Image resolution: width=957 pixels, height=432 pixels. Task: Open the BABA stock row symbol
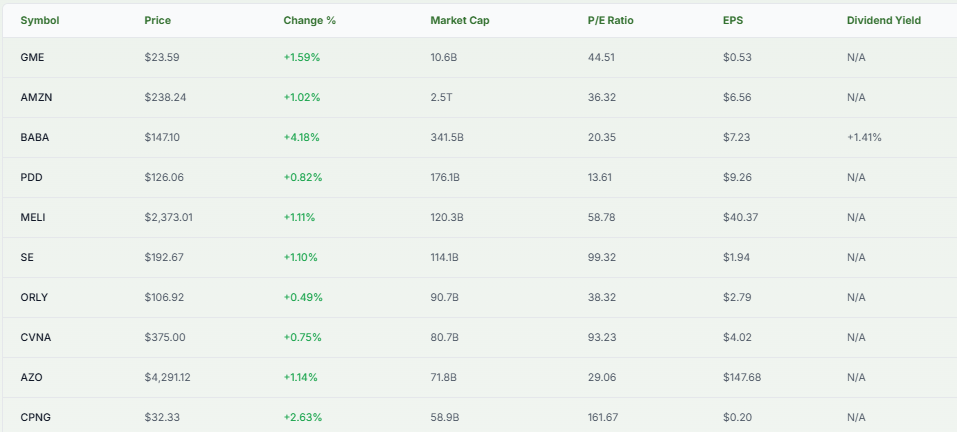(35, 137)
